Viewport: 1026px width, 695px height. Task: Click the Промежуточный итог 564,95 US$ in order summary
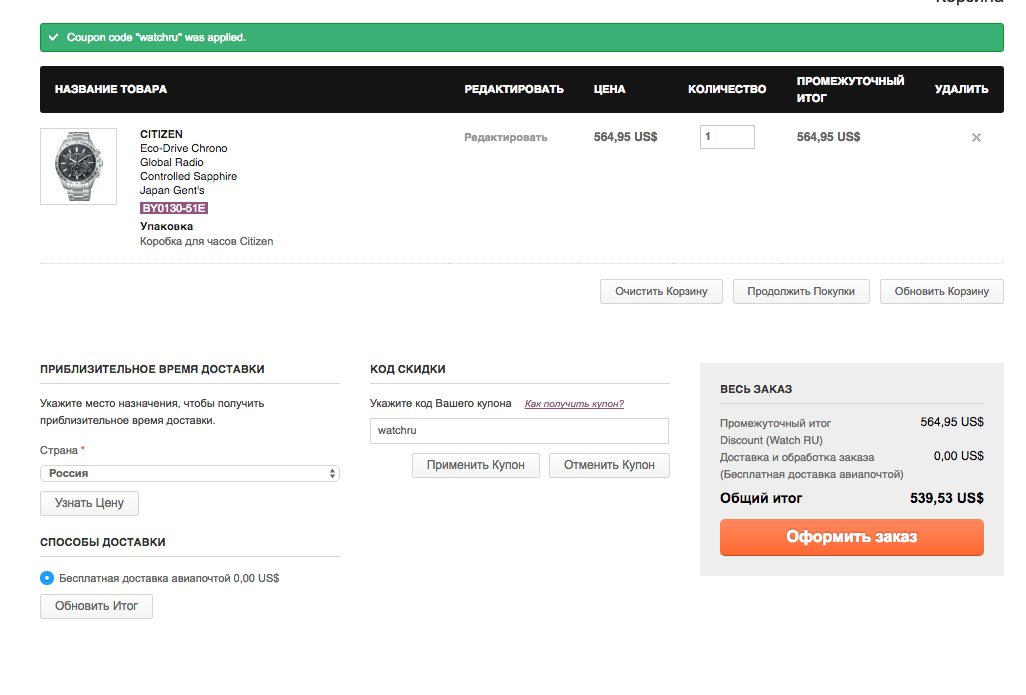(x=951, y=422)
